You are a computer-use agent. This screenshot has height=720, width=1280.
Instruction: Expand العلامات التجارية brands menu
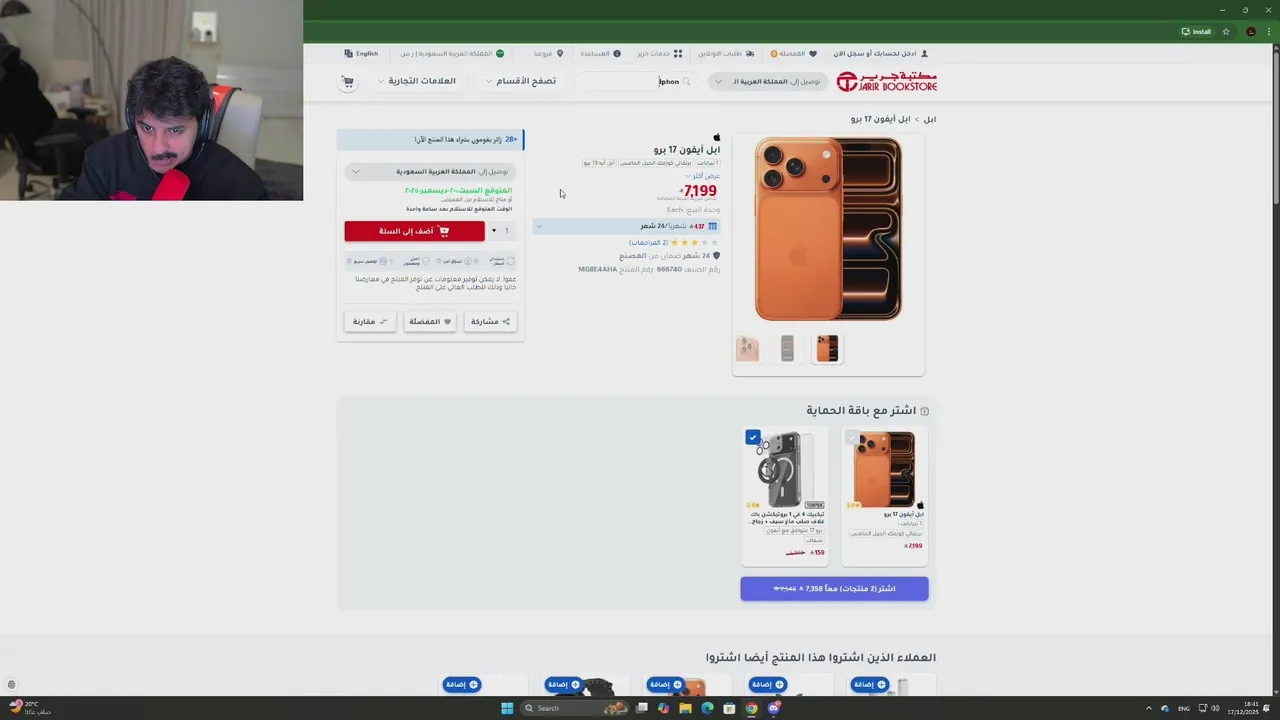pyautogui.click(x=417, y=81)
